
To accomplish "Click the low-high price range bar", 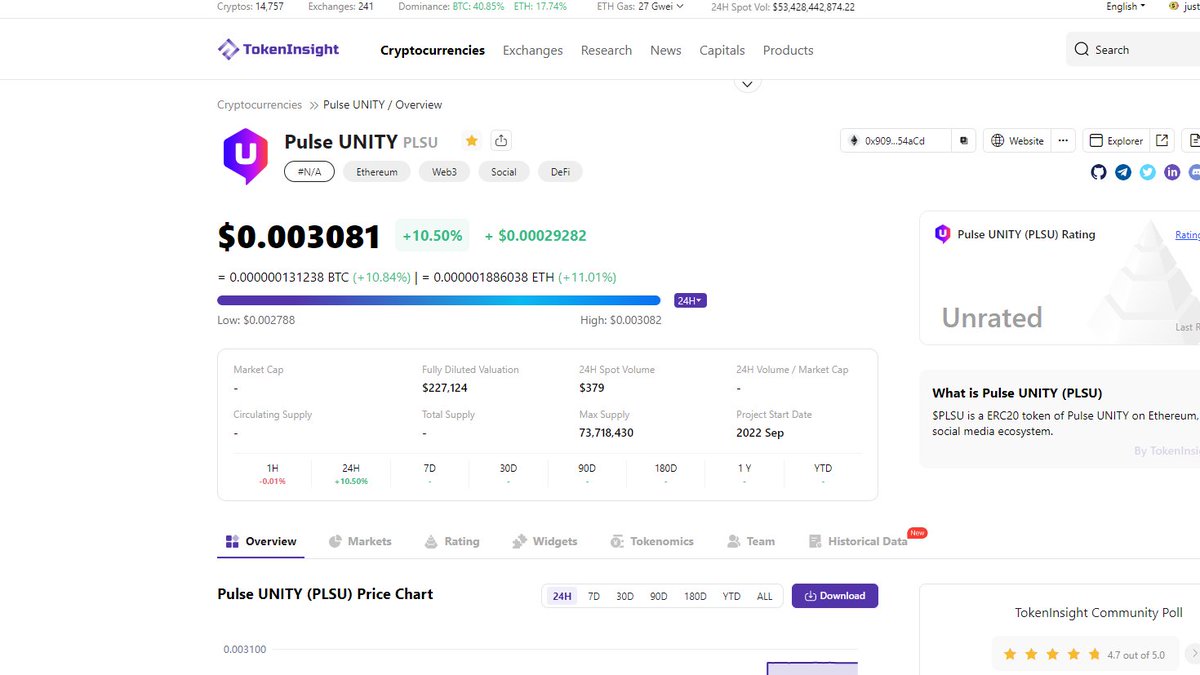I will pos(438,300).
